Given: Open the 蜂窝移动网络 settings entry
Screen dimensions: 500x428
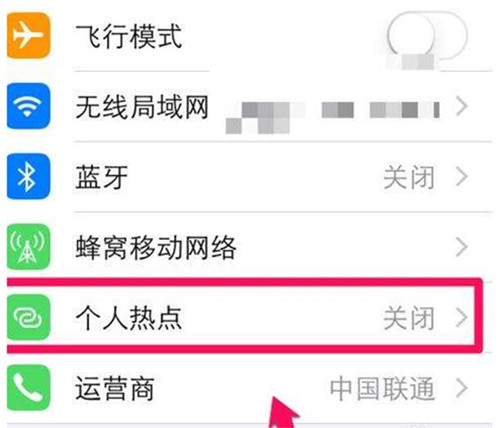Looking at the screenshot, I should point(249,247).
